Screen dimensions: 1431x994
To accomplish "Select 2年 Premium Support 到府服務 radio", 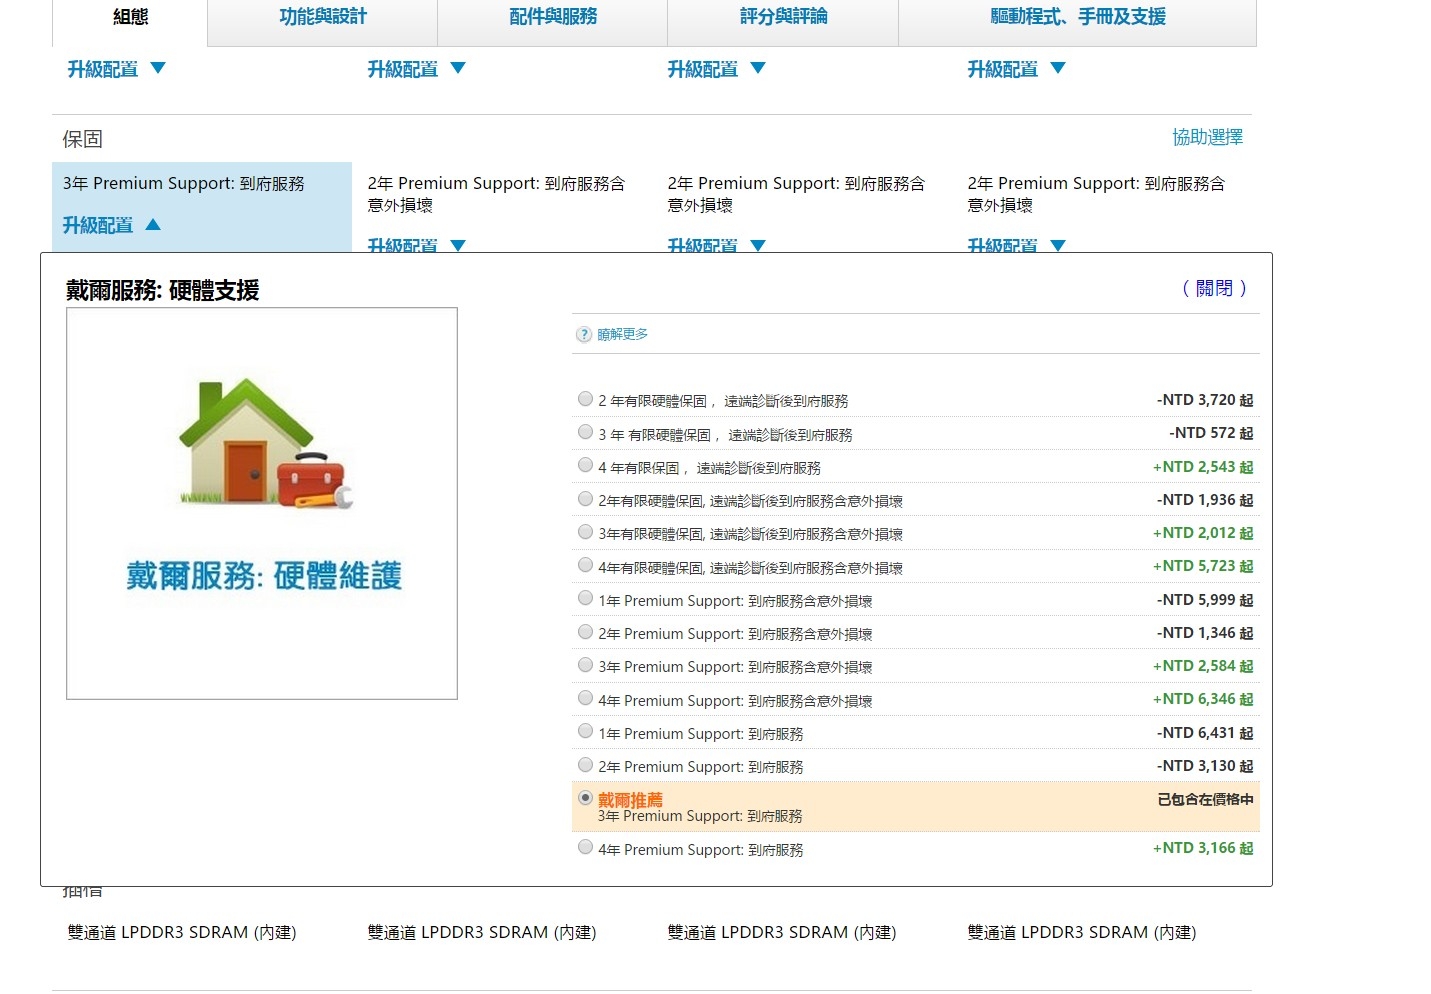I will click(x=585, y=765).
